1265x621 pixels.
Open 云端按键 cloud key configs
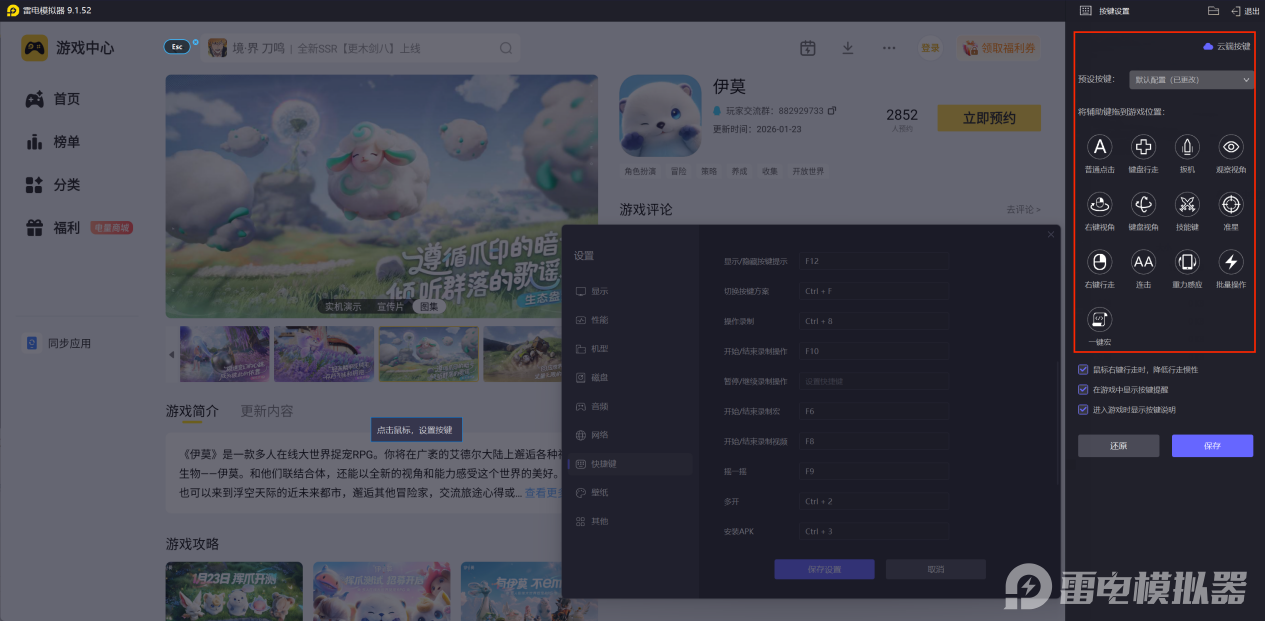pyautogui.click(x=1226, y=46)
